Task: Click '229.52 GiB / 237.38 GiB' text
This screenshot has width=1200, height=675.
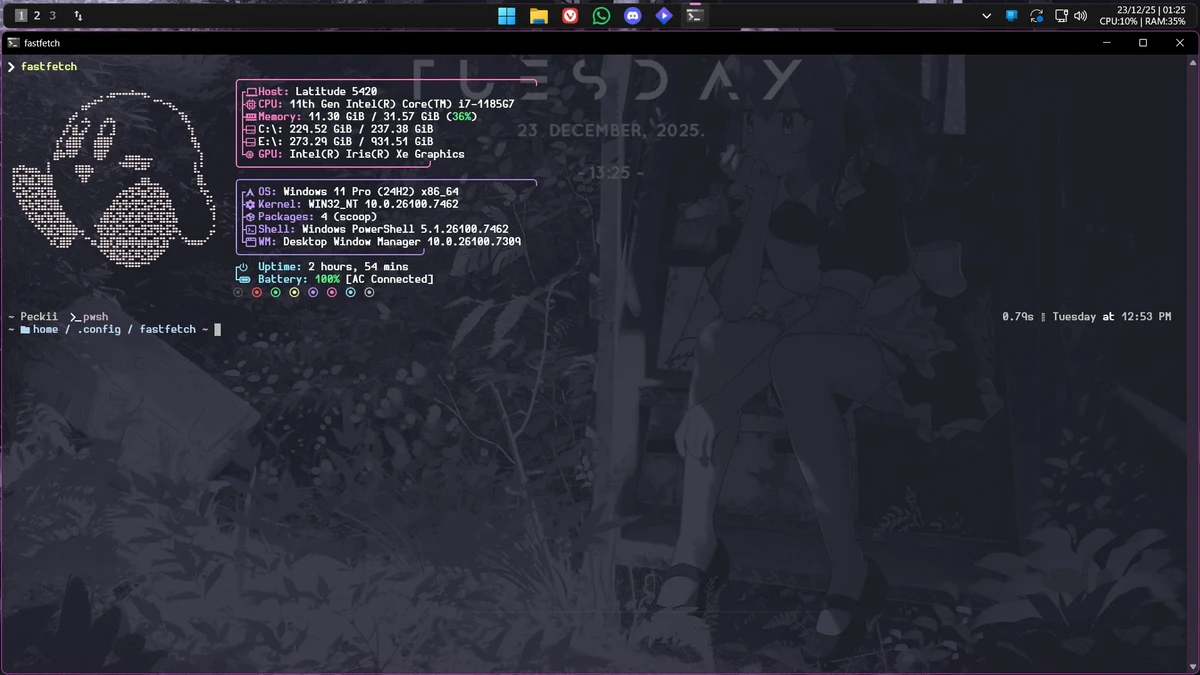Action: click(x=361, y=129)
